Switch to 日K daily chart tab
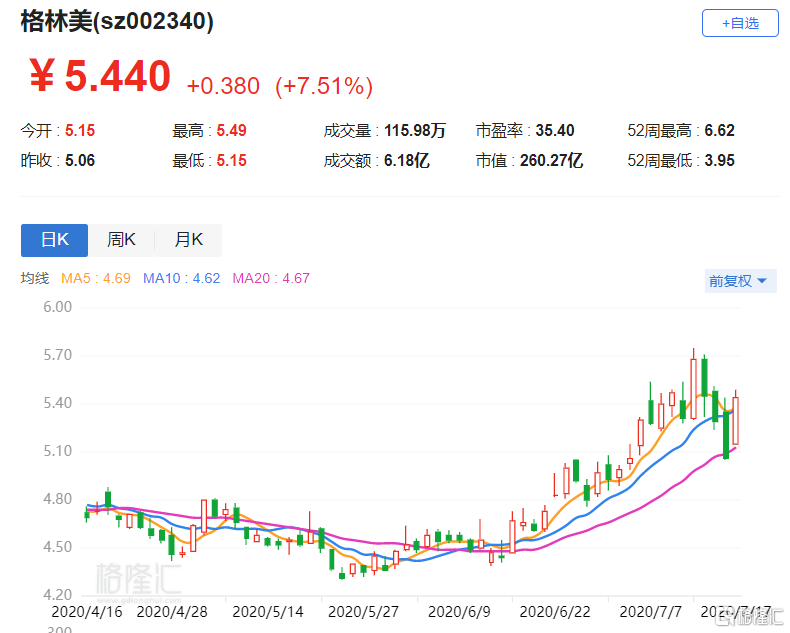This screenshot has width=790, height=633. pos(54,240)
